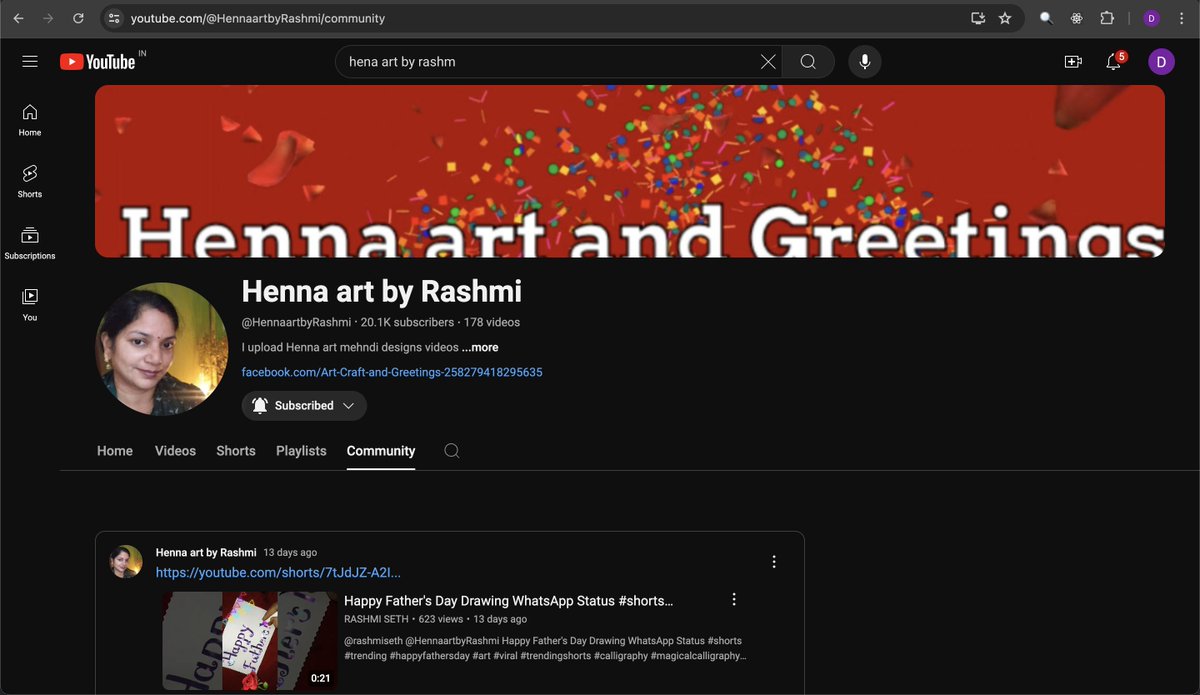Open the Father's Day video's three-dot menu
Viewport: 1200px width, 695px height.
(734, 599)
